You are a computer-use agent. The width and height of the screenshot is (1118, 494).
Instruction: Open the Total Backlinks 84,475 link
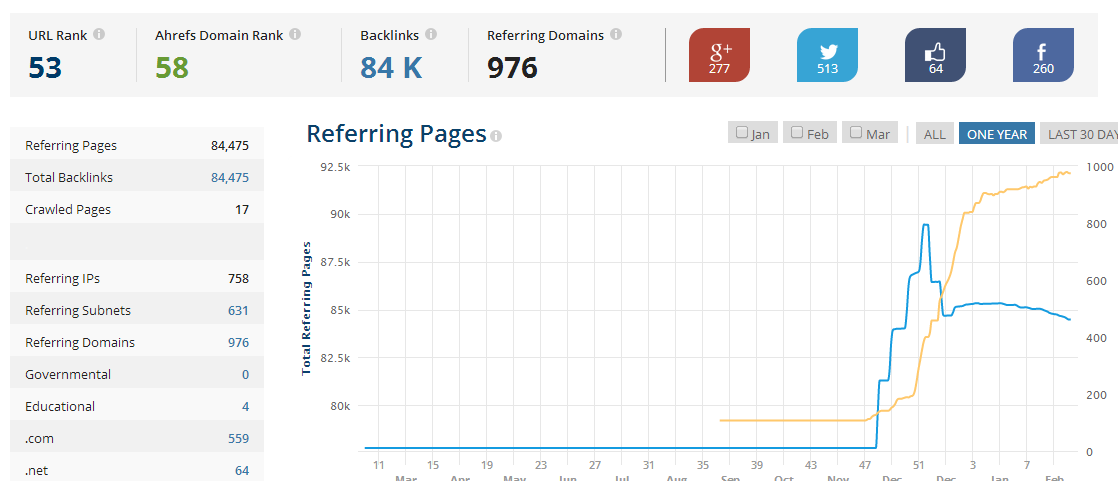(x=230, y=177)
